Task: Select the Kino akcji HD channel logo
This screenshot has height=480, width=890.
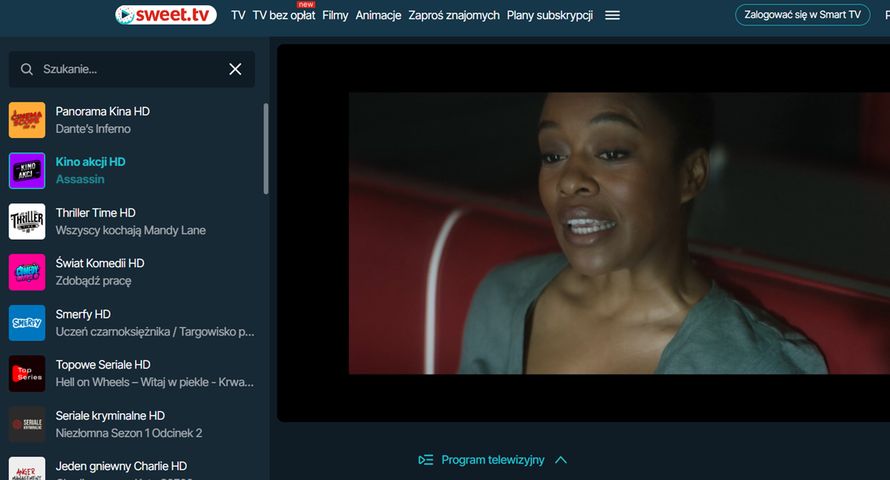Action: click(27, 170)
